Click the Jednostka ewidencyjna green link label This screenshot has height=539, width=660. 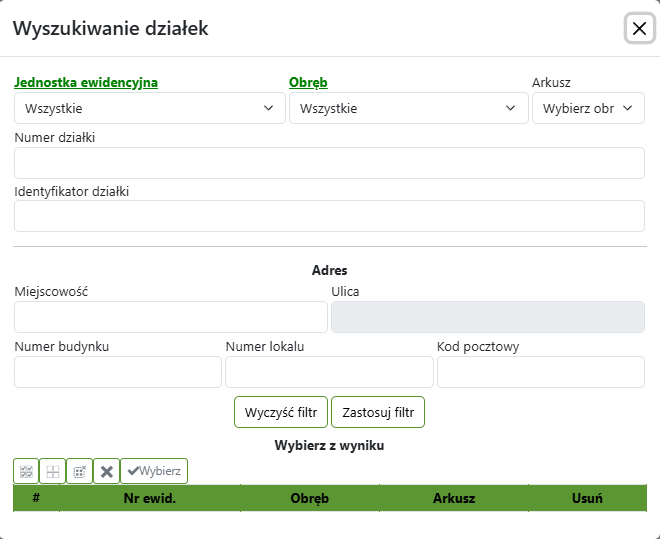86,83
